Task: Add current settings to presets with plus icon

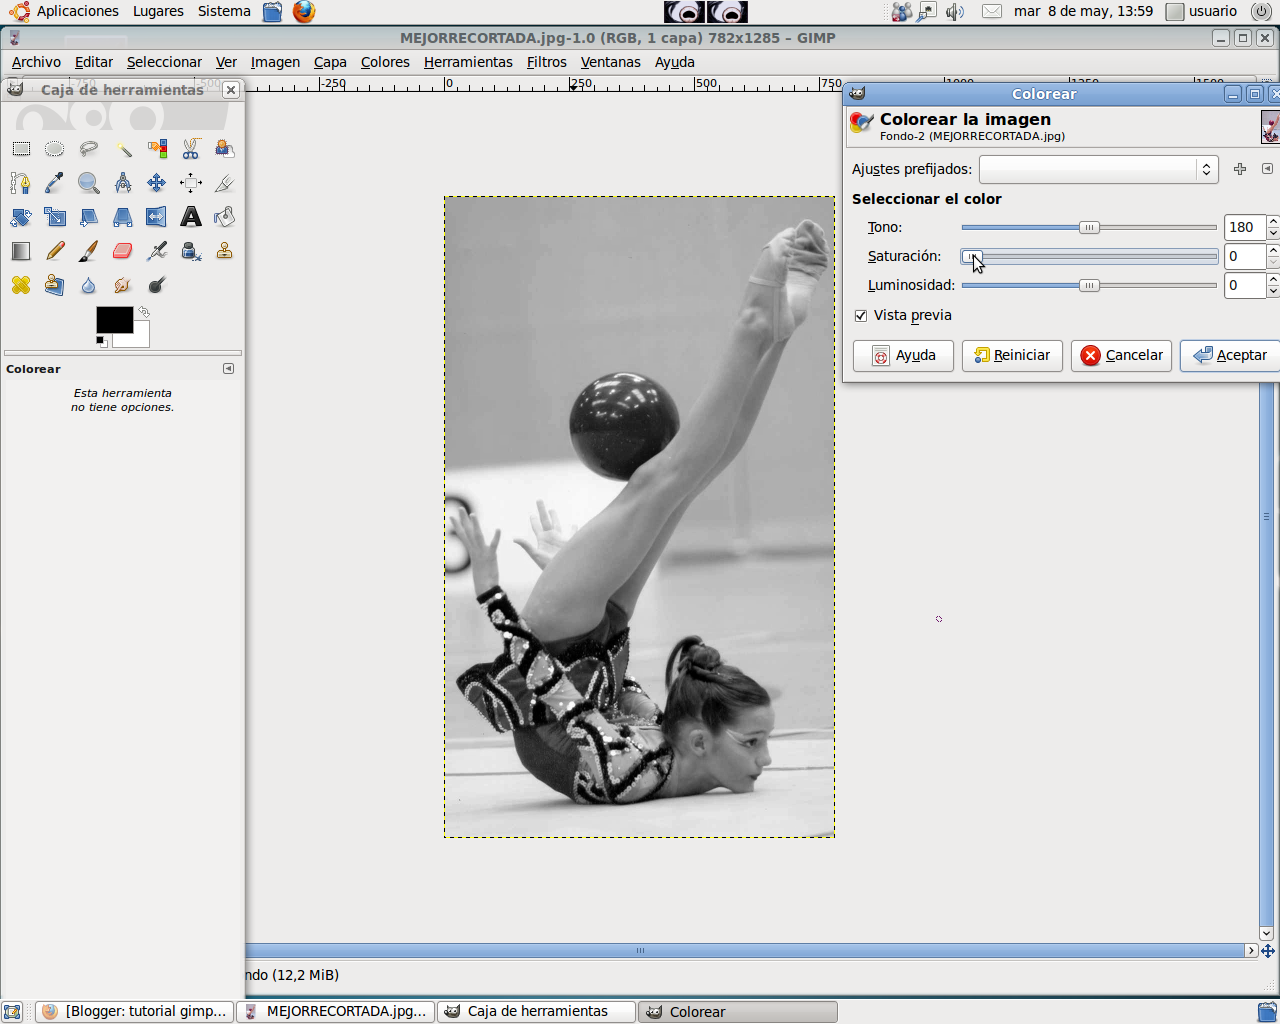Action: point(1240,169)
